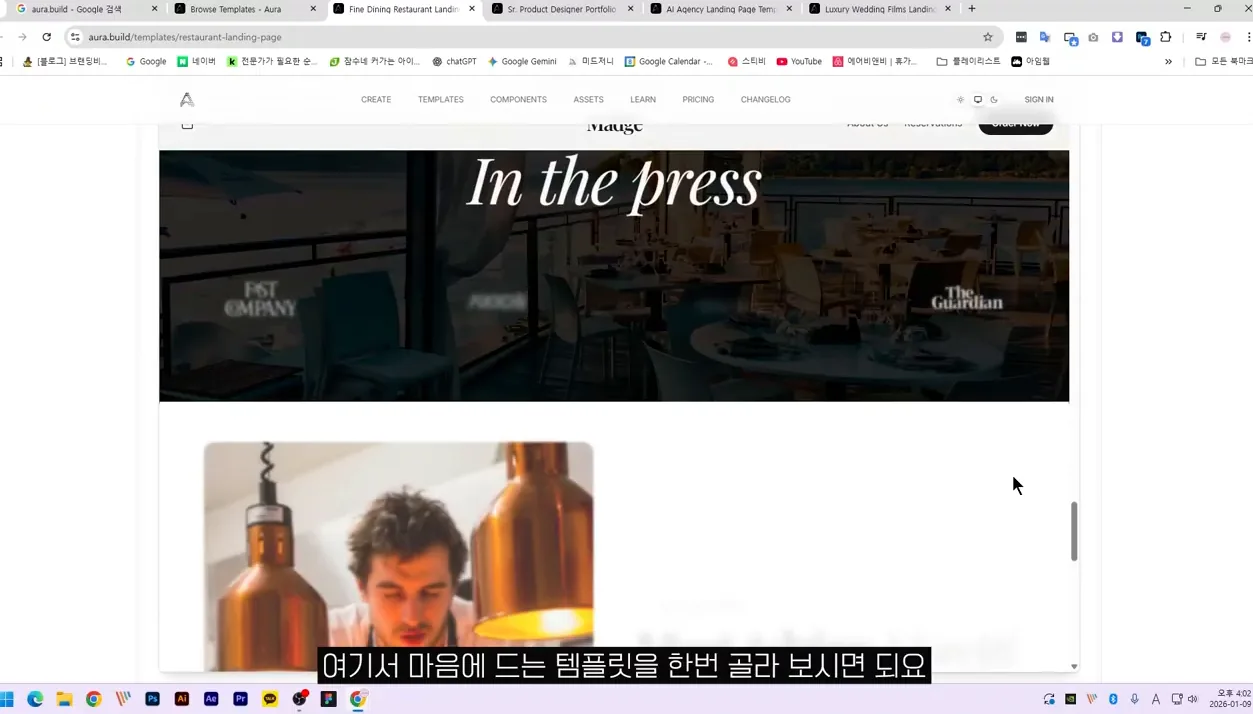The image size is (1253, 714).
Task: Click the Order Now button in preview
Action: (x=1015, y=126)
